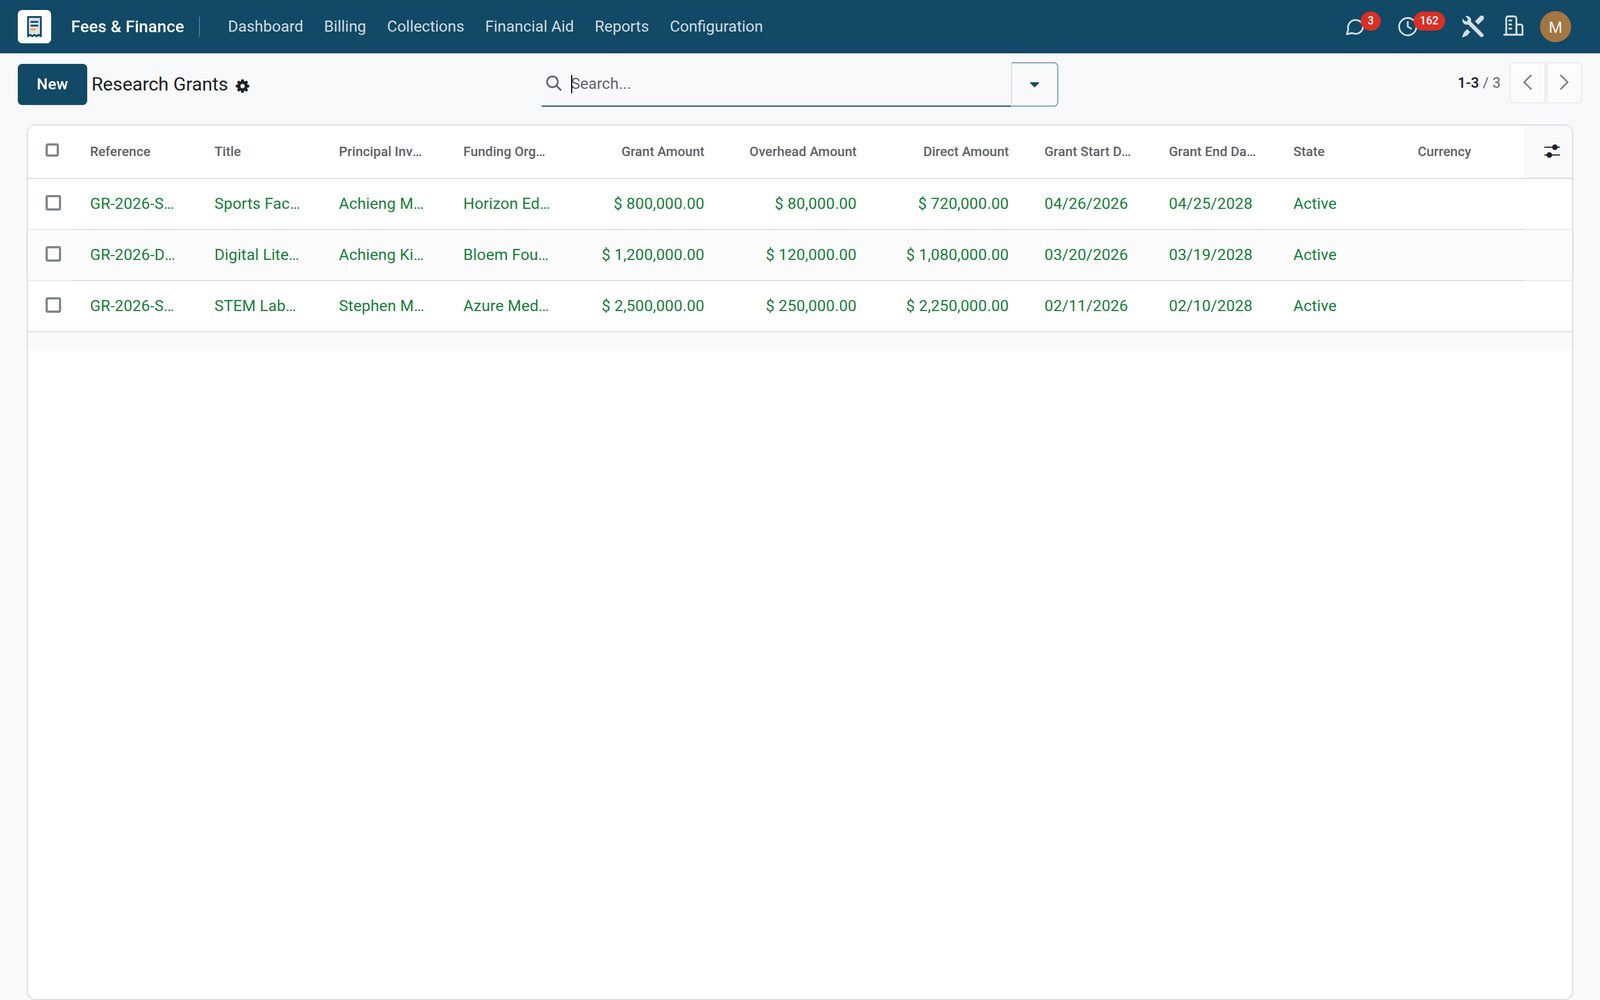Open the Reports menu
This screenshot has height=1000, width=1600.
(621, 27)
